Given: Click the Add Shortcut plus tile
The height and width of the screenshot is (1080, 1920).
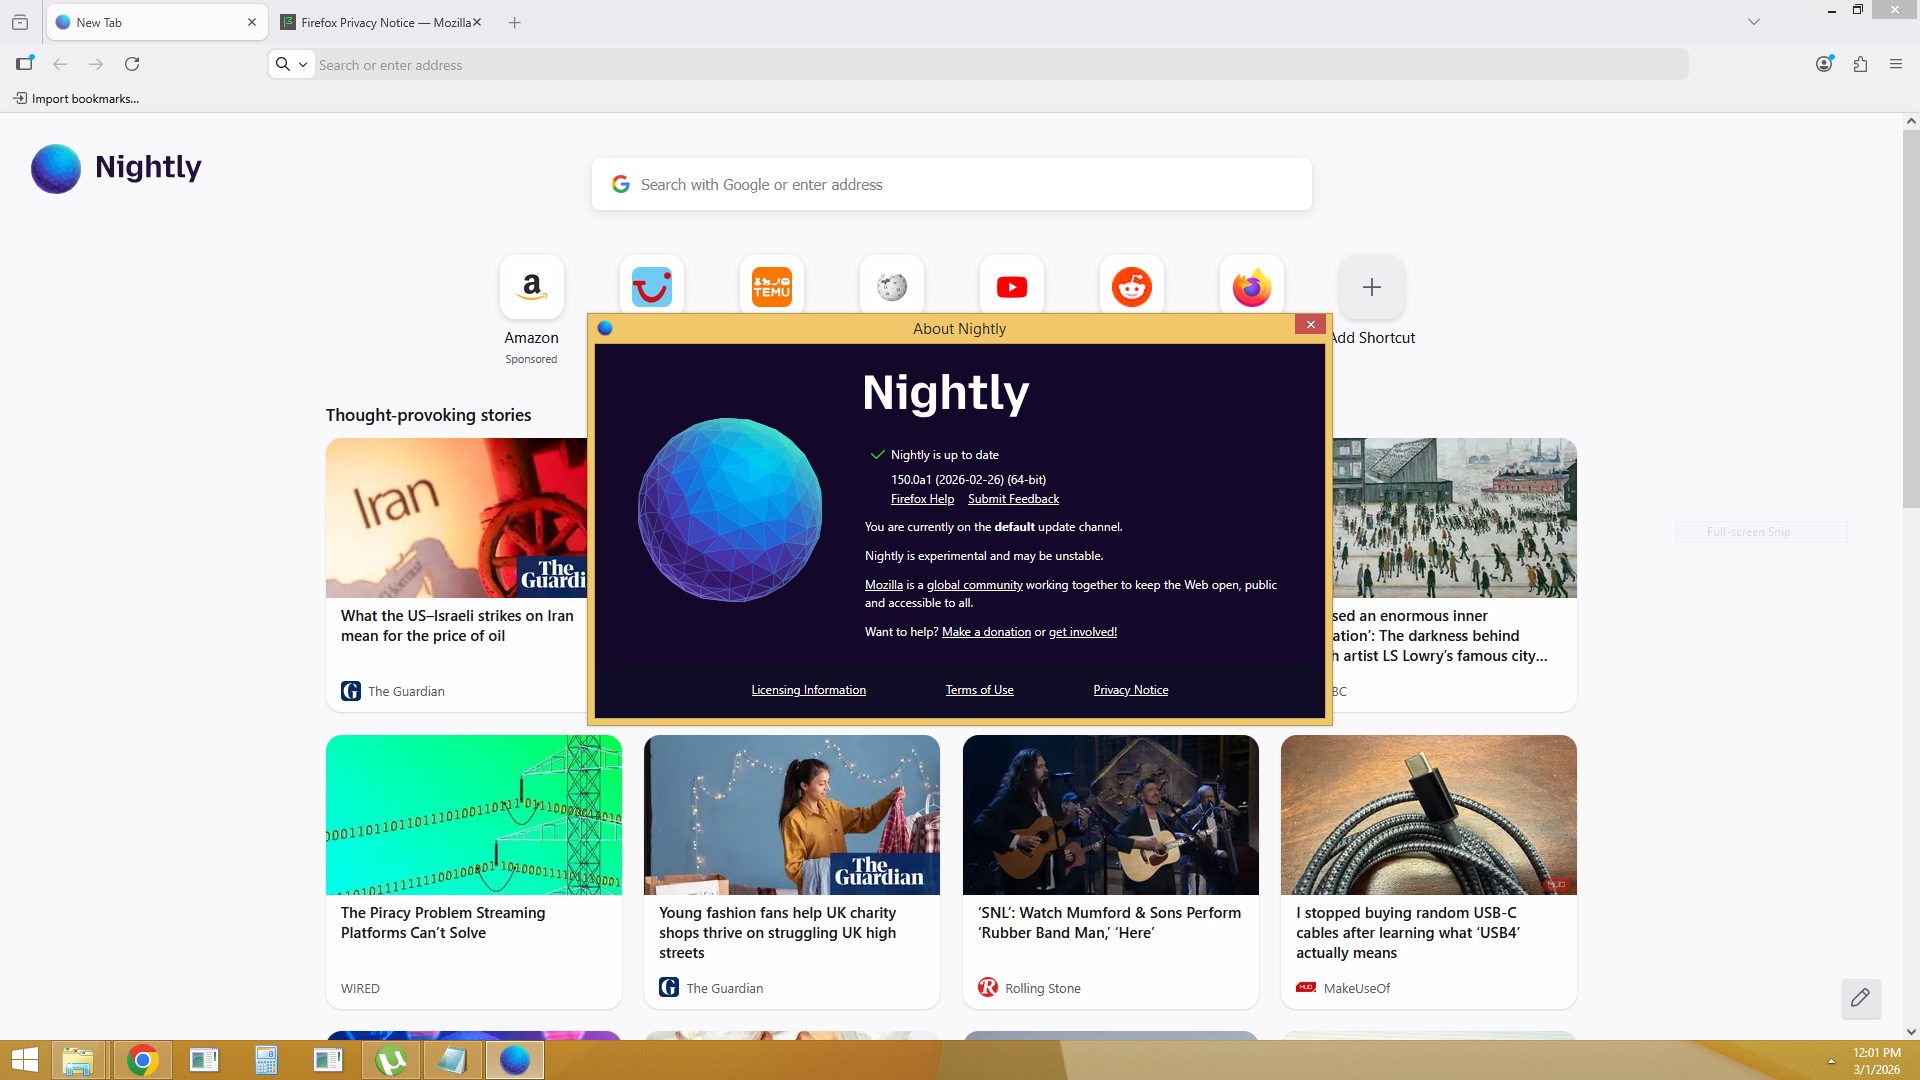Looking at the screenshot, I should coord(1371,287).
